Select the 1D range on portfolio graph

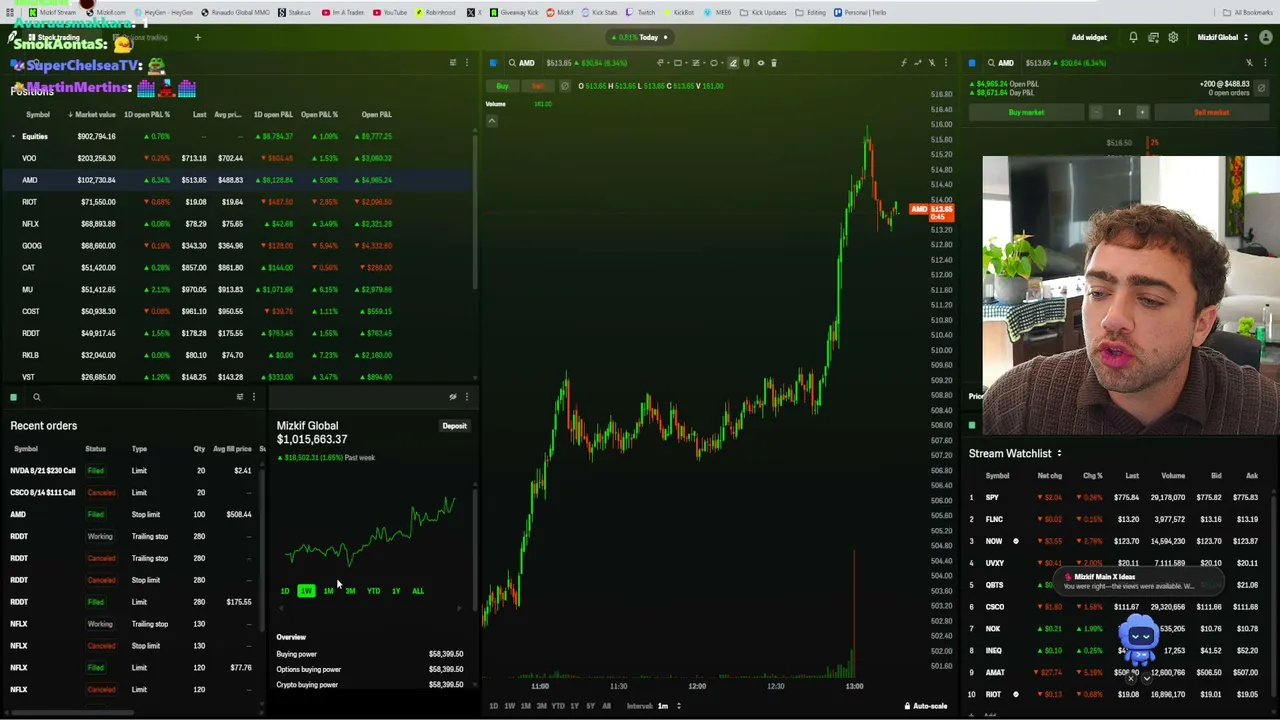[285, 591]
